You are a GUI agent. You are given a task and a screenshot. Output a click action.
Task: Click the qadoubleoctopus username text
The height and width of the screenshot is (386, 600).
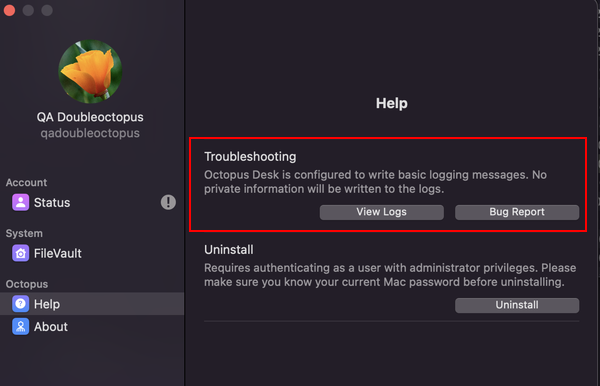pyautogui.click(x=90, y=133)
